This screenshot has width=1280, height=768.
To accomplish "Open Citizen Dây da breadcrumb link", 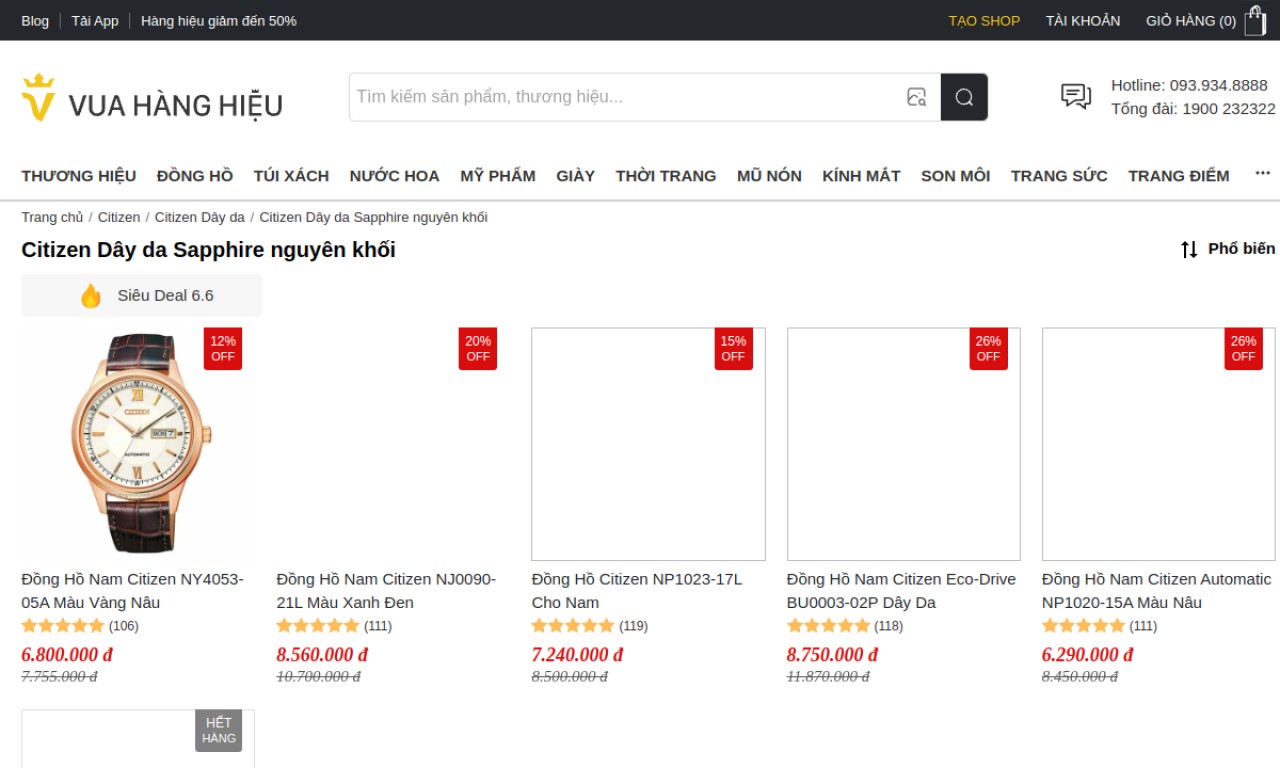I will (x=200, y=217).
